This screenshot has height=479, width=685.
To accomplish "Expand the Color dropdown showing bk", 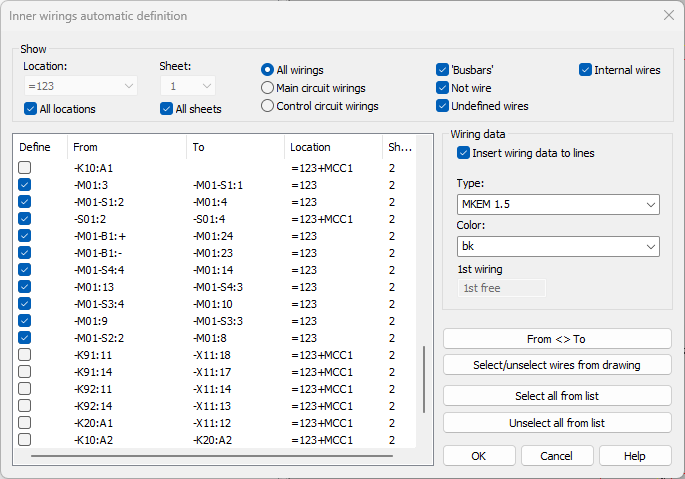I will click(x=557, y=245).
